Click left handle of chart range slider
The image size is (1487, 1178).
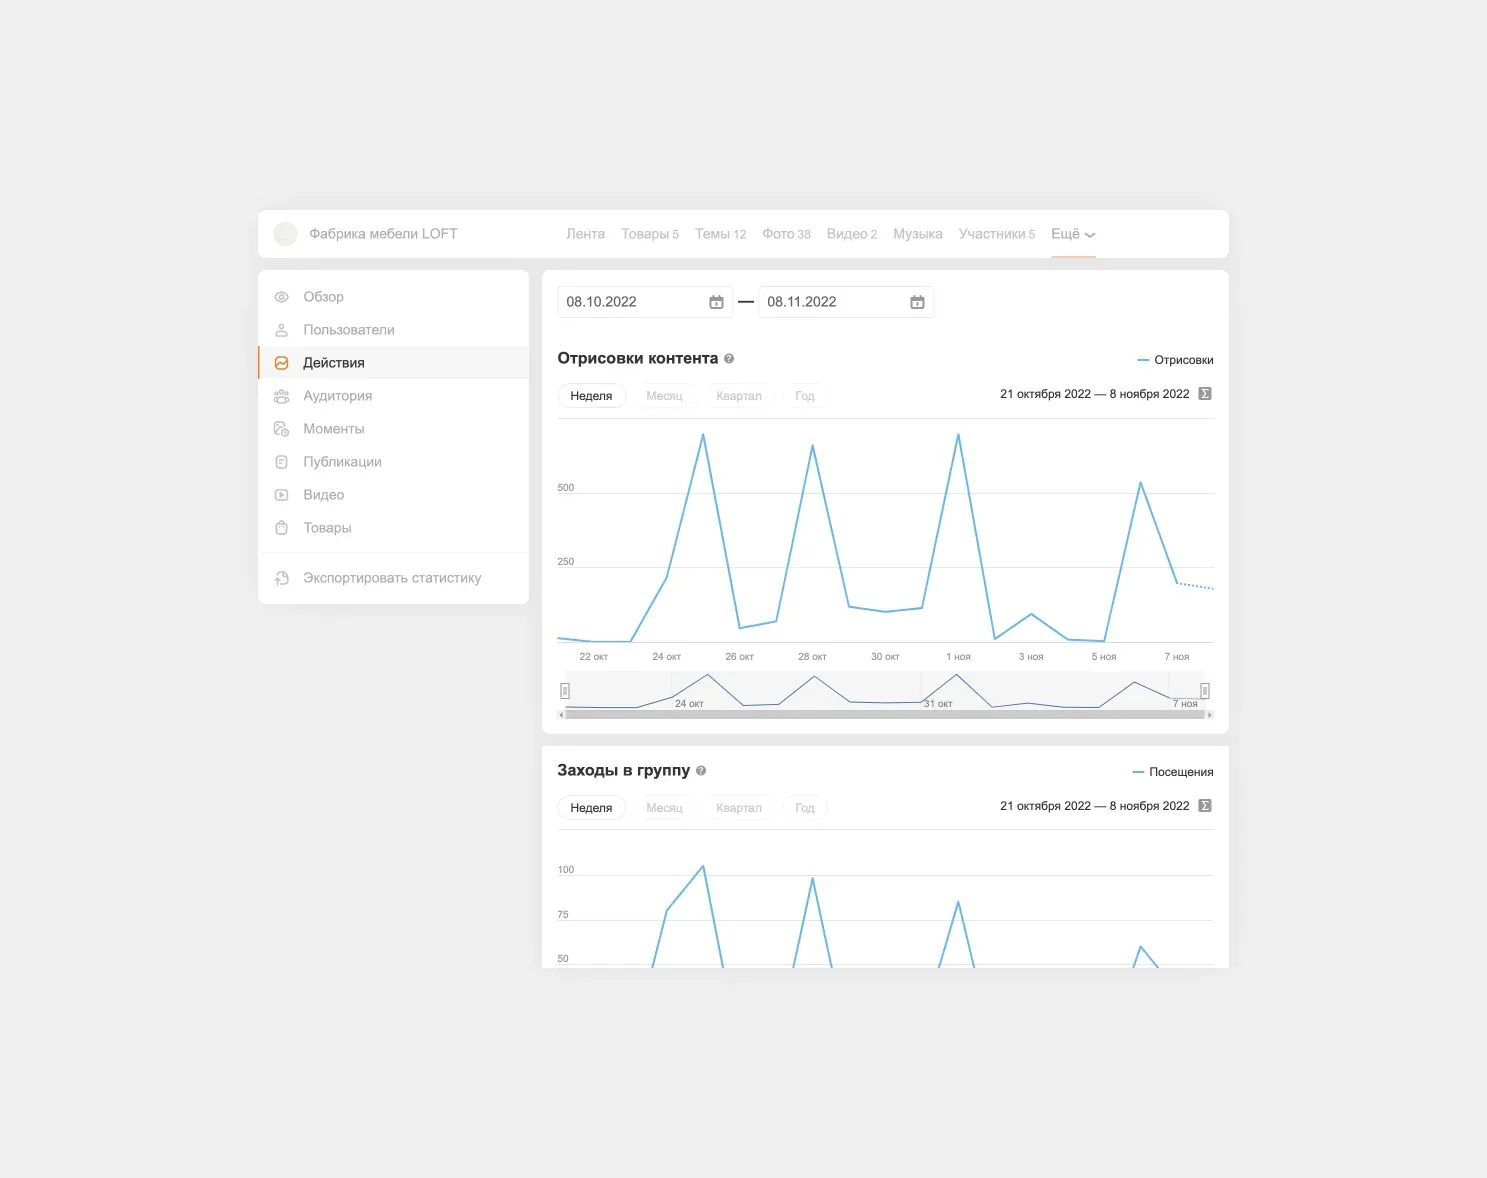tap(565, 691)
